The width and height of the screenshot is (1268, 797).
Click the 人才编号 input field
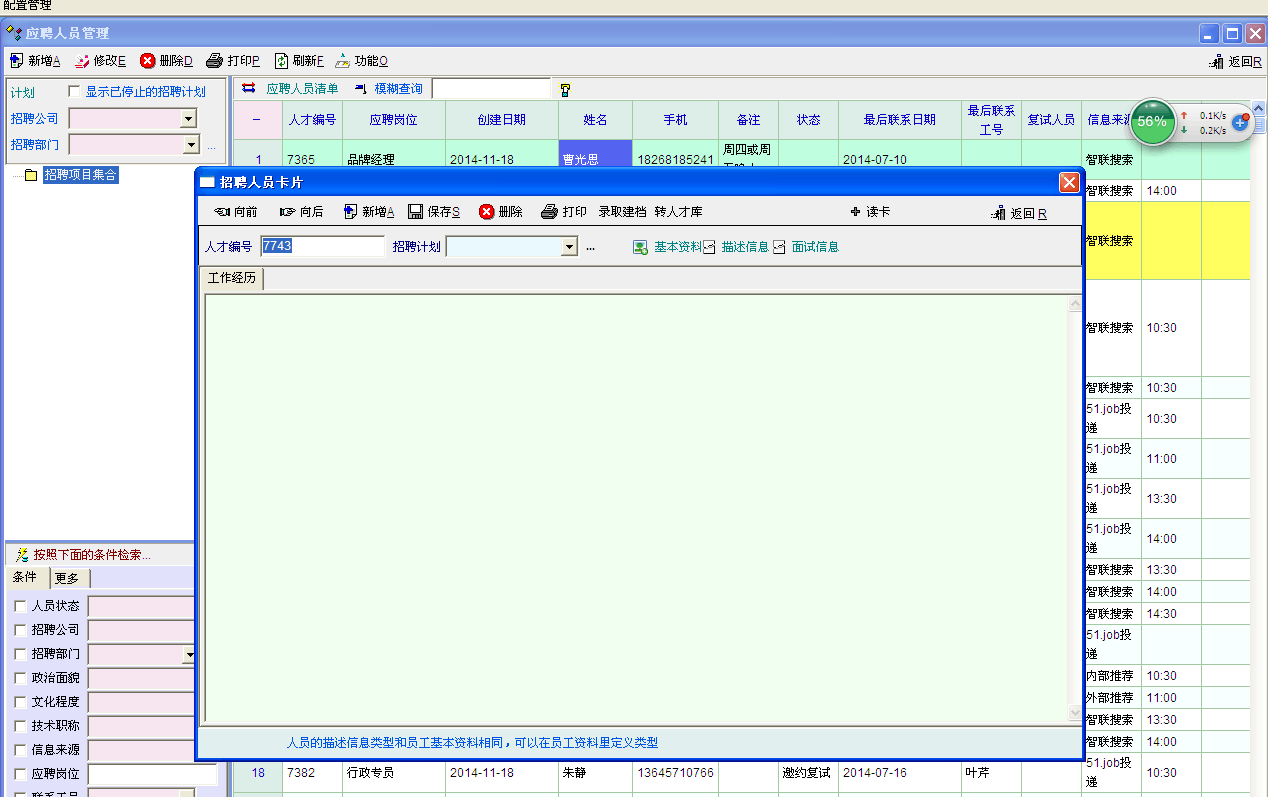tap(322, 246)
